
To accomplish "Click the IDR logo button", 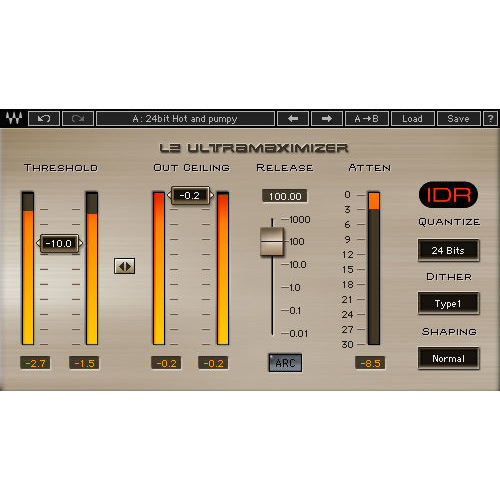I will (x=448, y=195).
